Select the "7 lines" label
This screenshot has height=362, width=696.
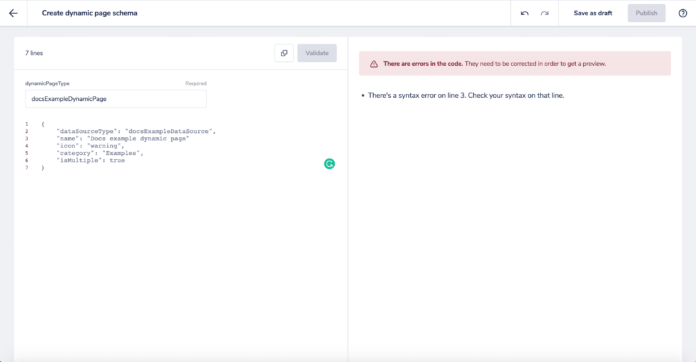tap(34, 53)
